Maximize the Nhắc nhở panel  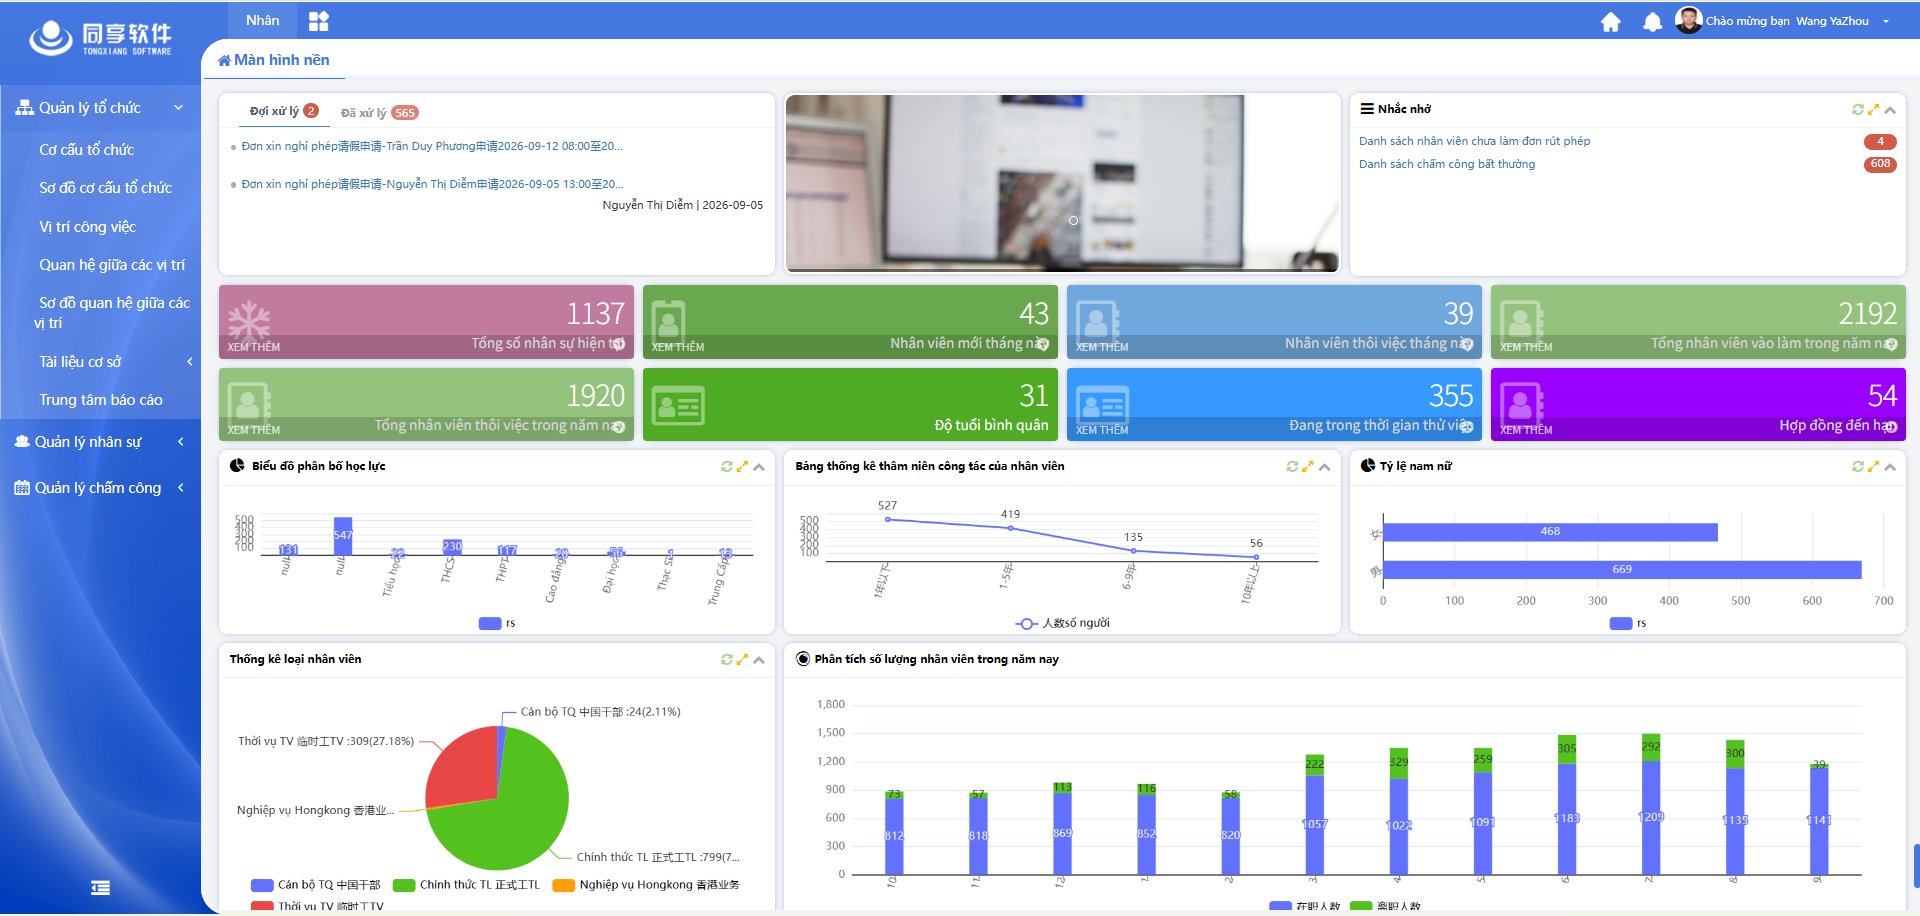(1874, 110)
